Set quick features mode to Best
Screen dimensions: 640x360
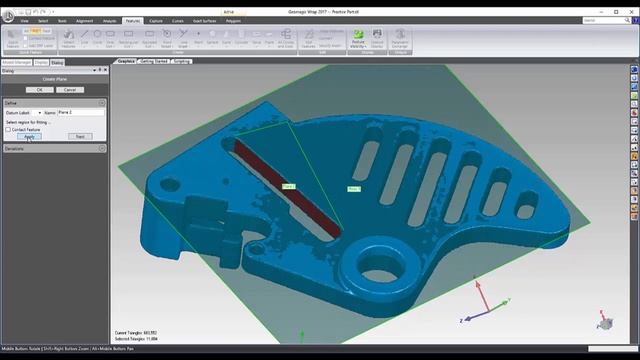coord(36,31)
